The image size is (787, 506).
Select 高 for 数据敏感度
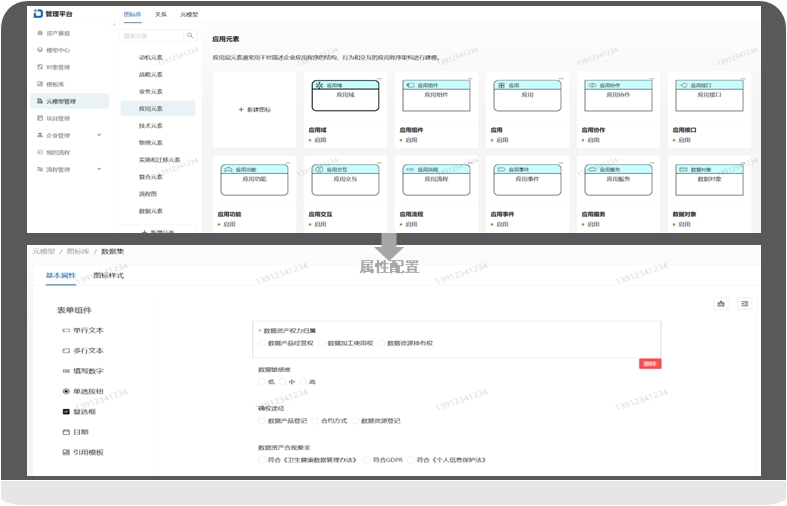303,382
